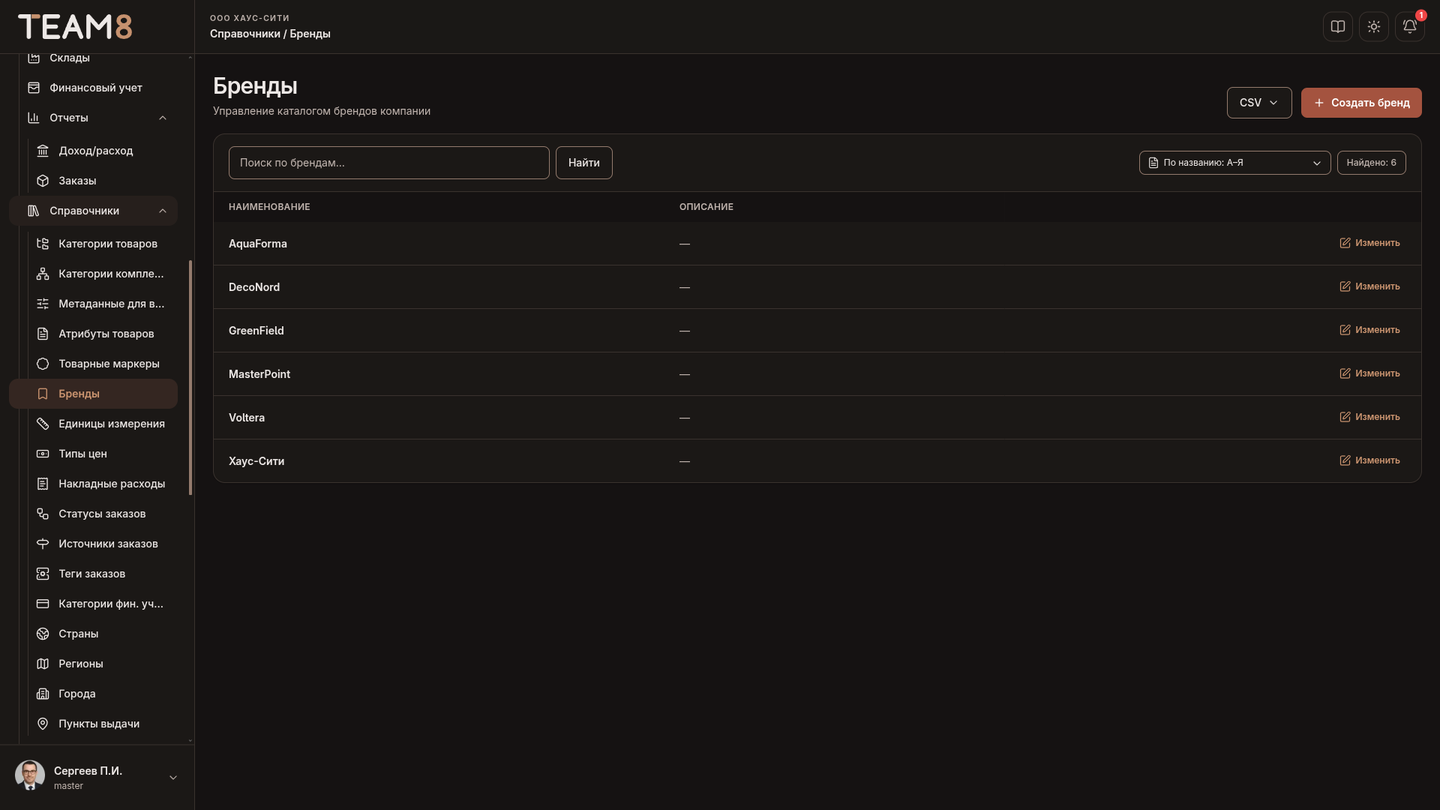Click Изменить link for Хаус-Сити brand

coord(1370,461)
